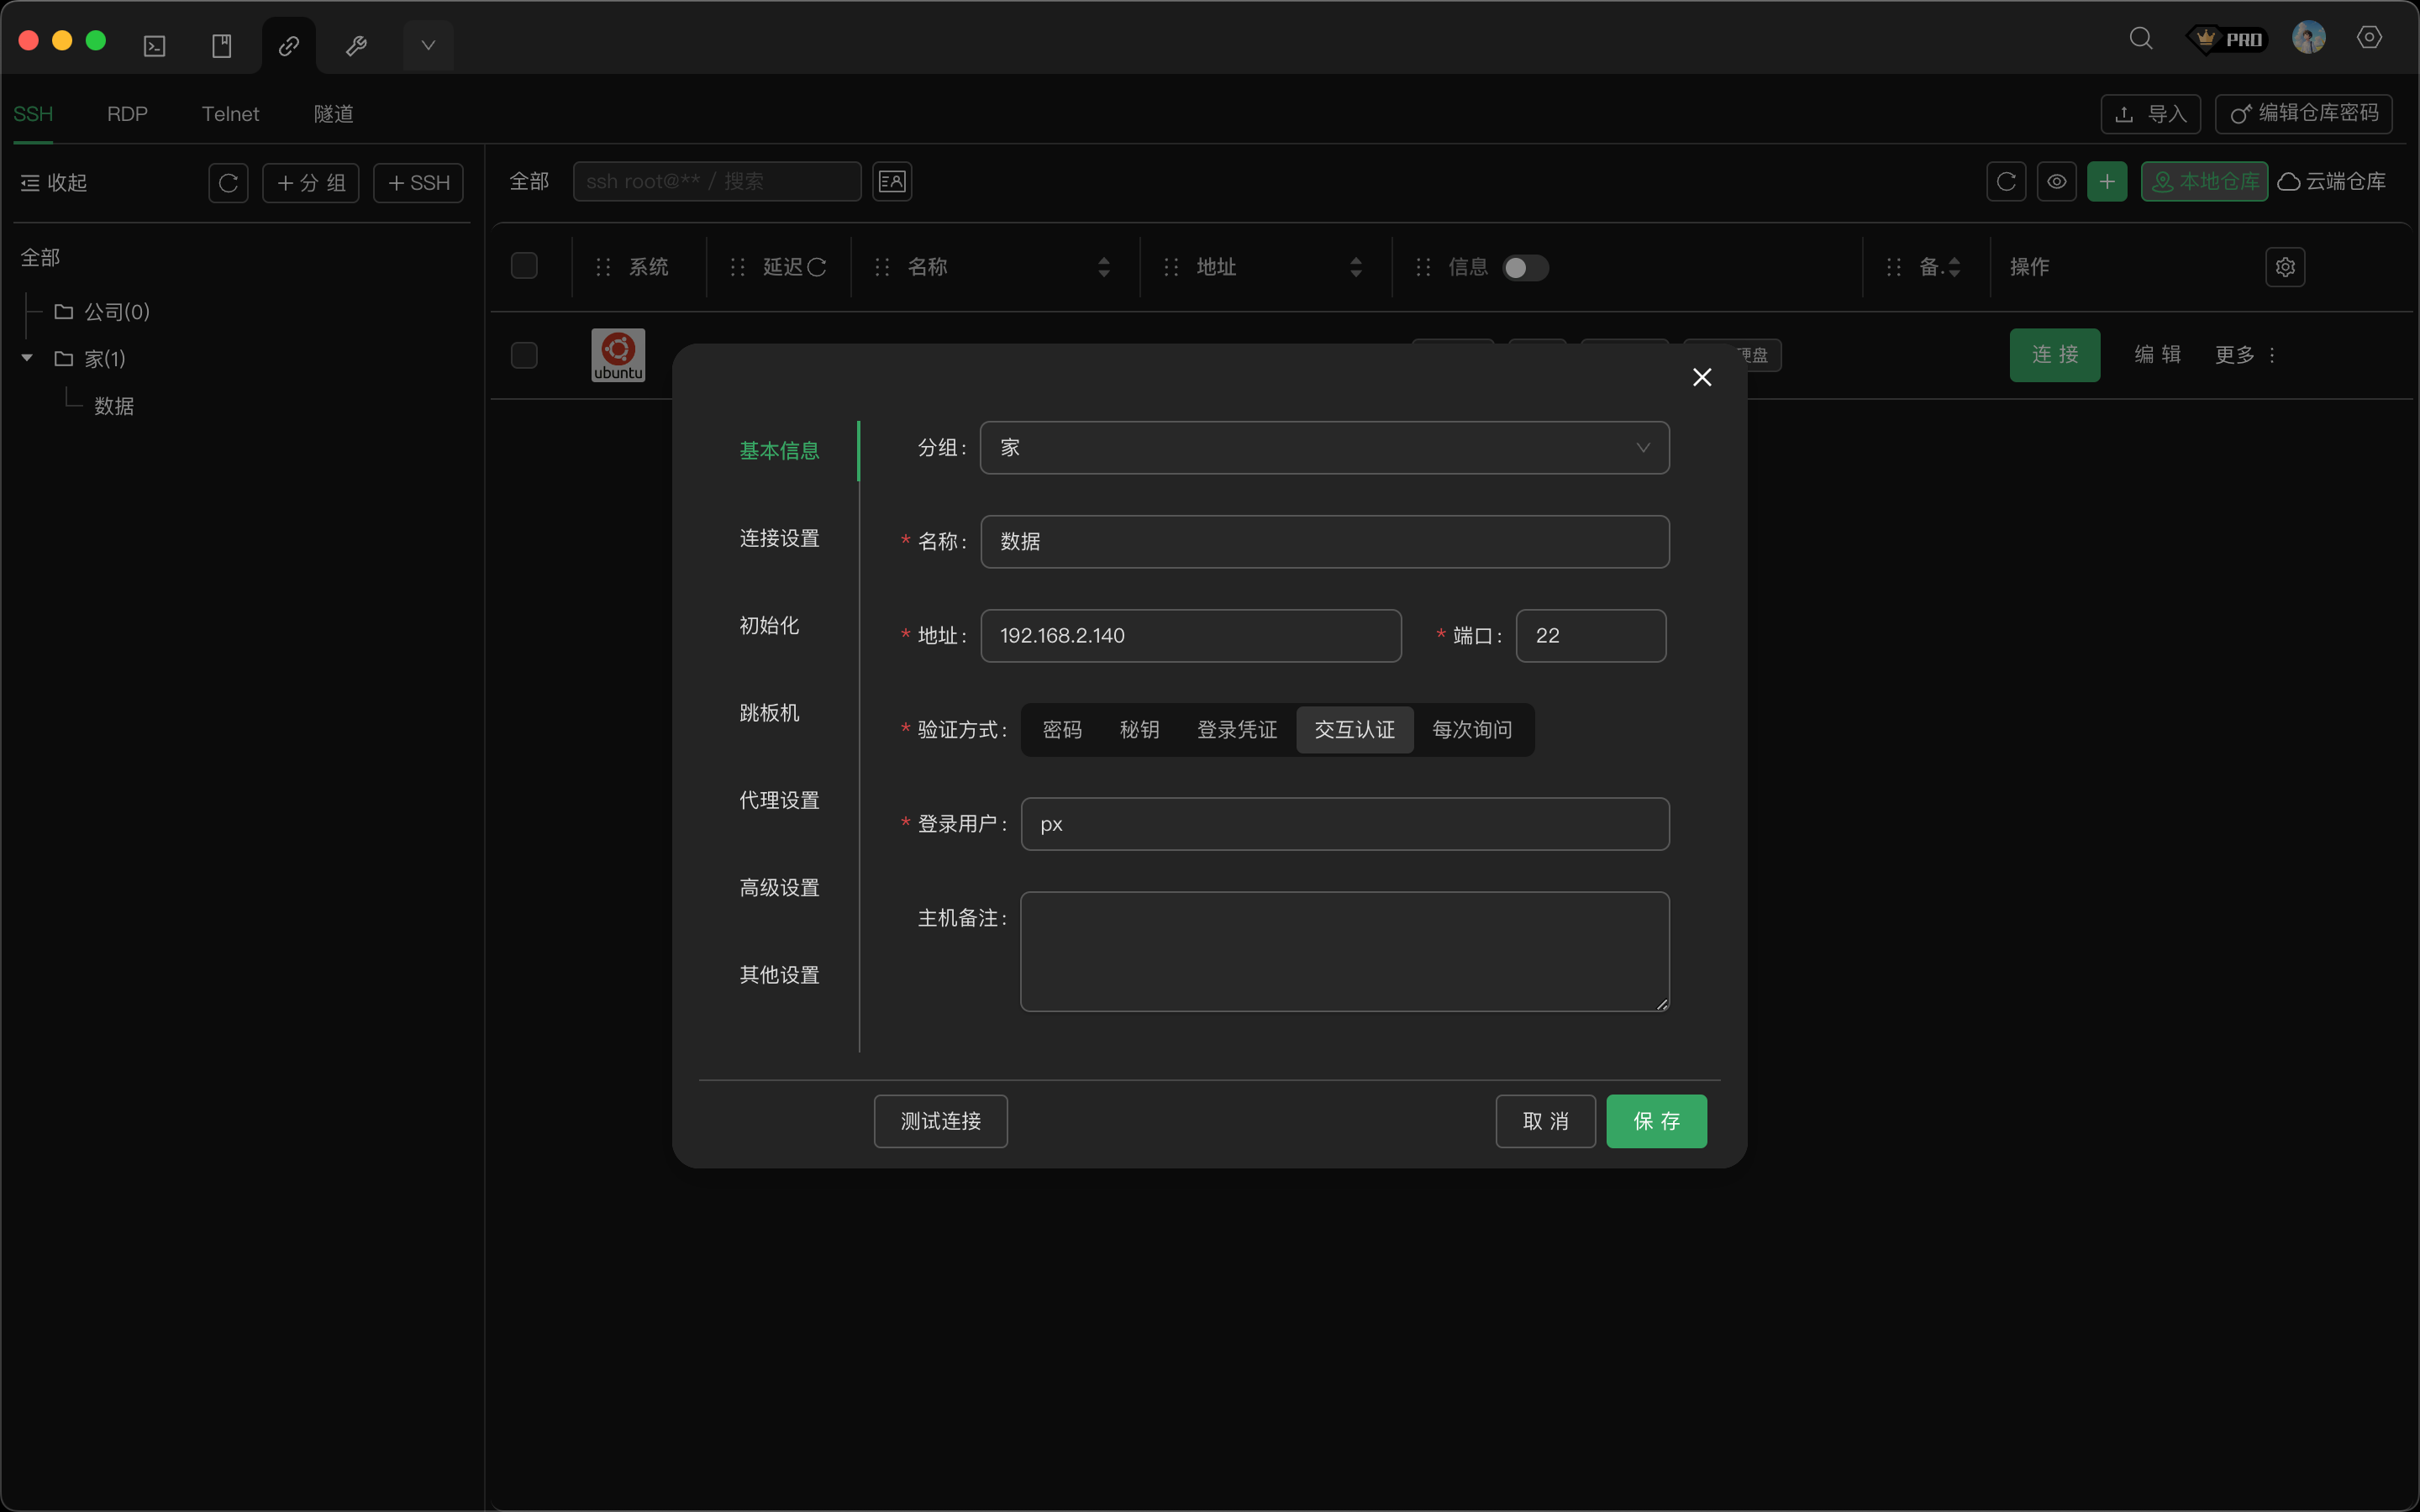The width and height of the screenshot is (2420, 1512).
Task: Open the chevron dropdown in the top toolbar
Action: (427, 44)
